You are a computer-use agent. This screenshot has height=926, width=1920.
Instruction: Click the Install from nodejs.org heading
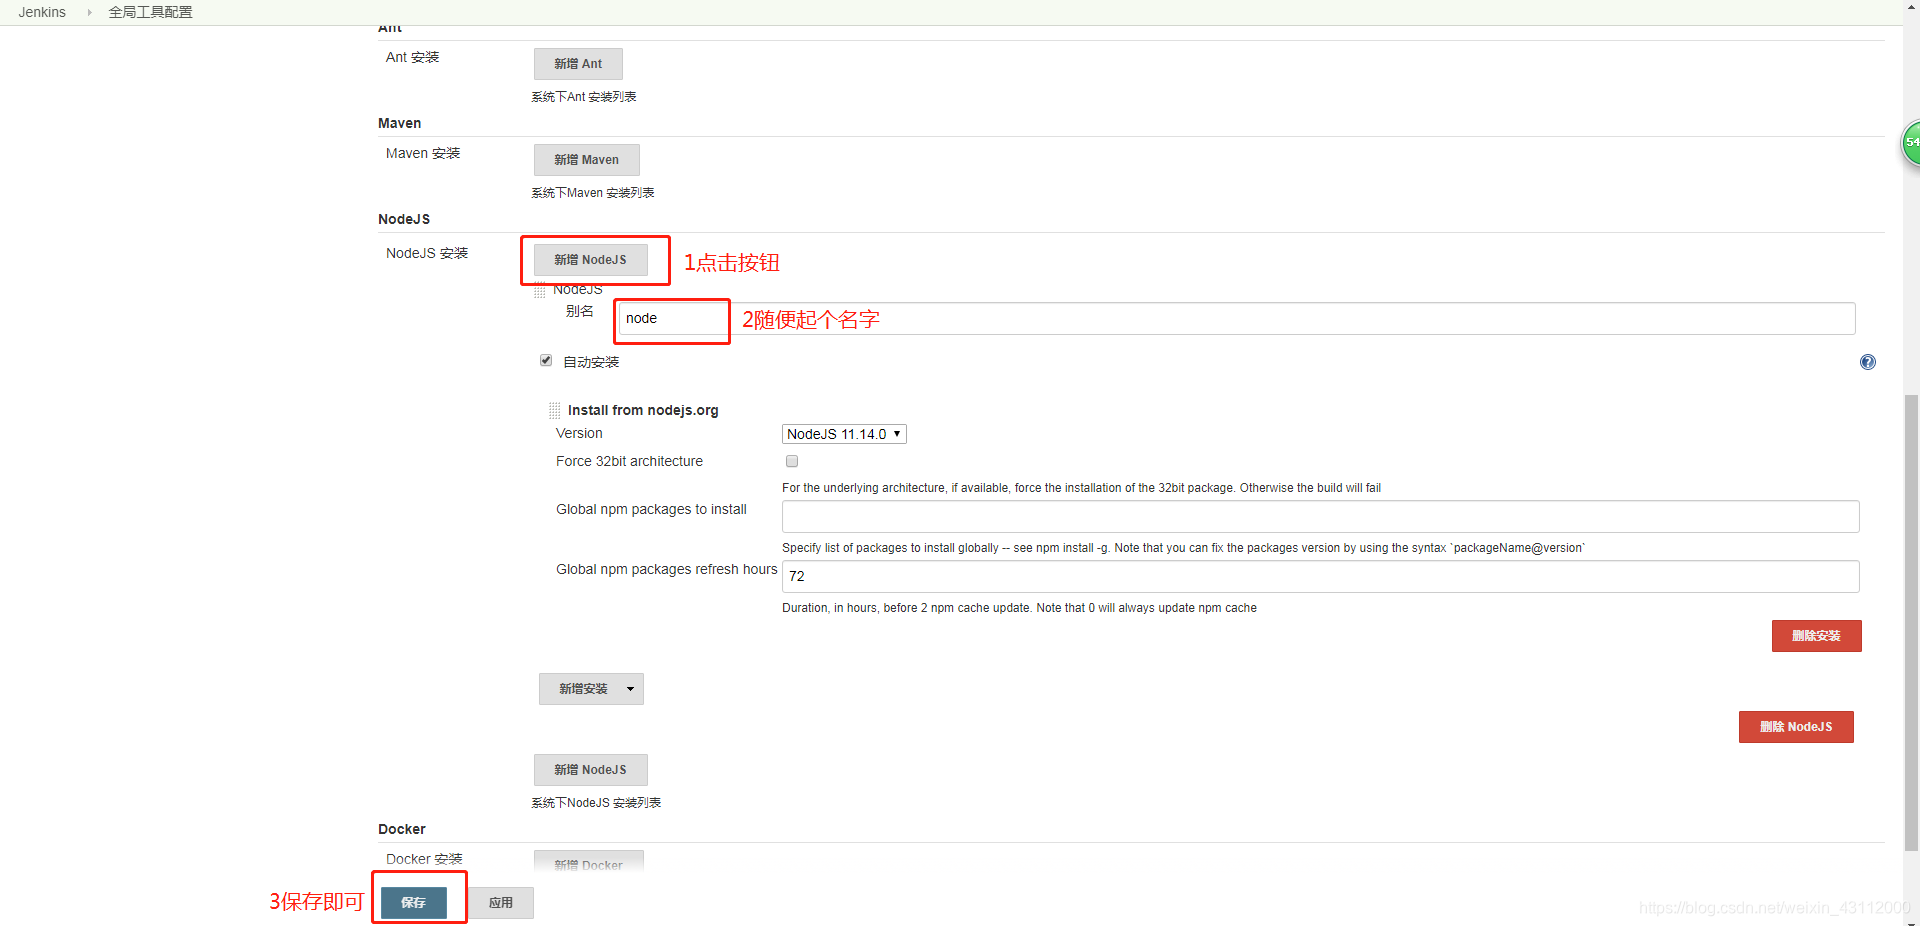pos(643,410)
